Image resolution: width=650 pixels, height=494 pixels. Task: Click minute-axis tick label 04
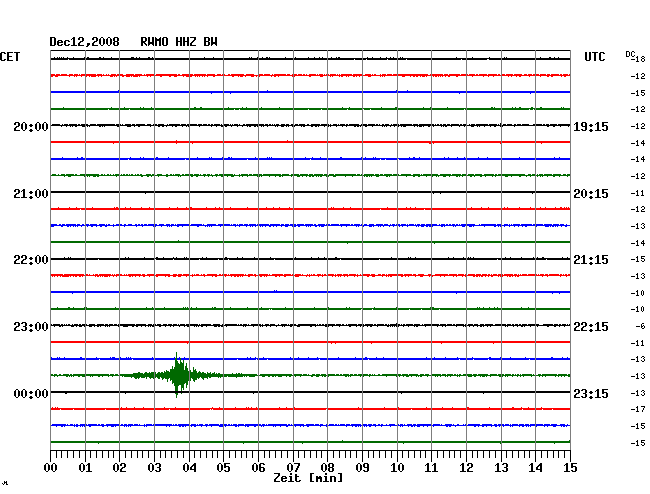point(189,468)
